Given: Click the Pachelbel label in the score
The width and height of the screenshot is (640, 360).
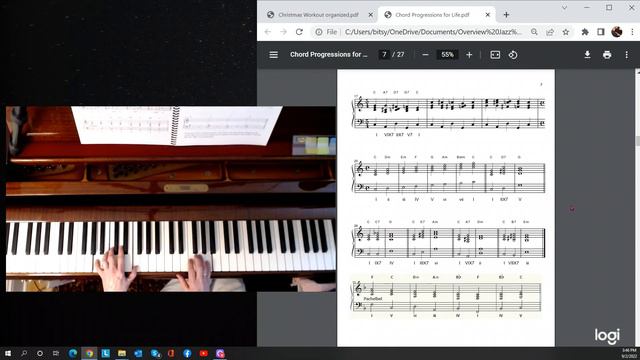Looking at the screenshot, I should pyautogui.click(x=373, y=299).
